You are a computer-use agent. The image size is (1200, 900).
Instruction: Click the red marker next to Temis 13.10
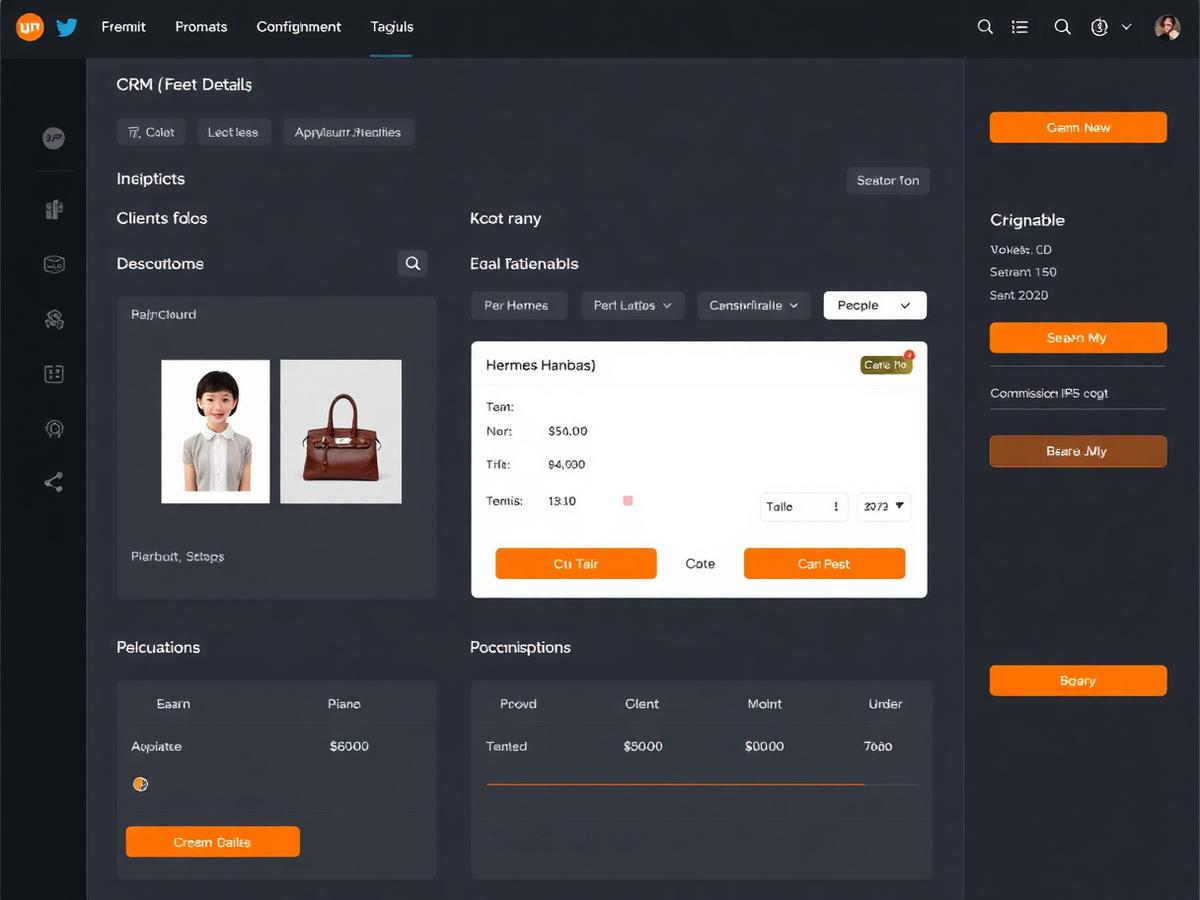click(x=628, y=500)
